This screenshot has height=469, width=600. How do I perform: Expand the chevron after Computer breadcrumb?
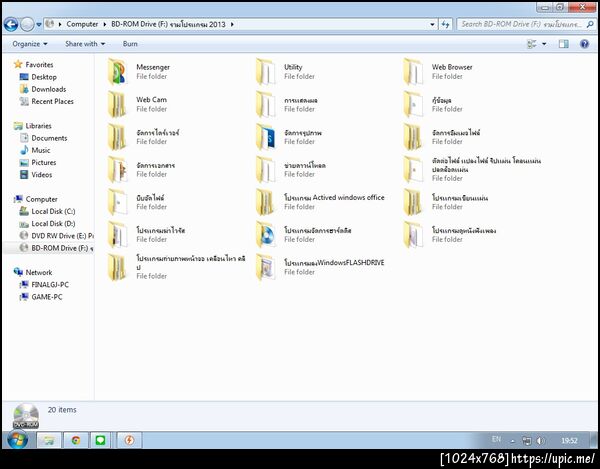104,24
